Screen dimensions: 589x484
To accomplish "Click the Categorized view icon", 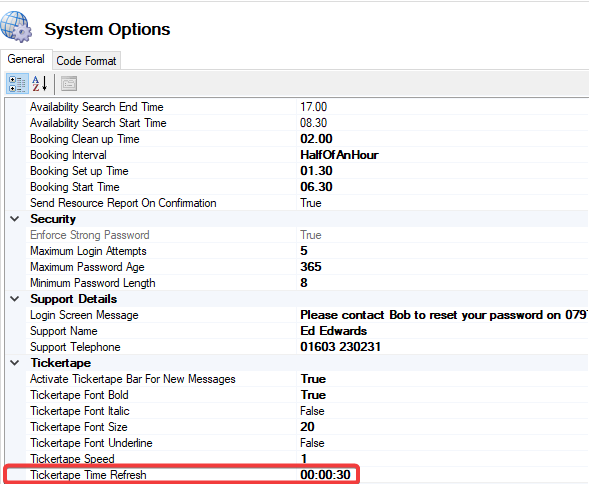I will (x=17, y=84).
